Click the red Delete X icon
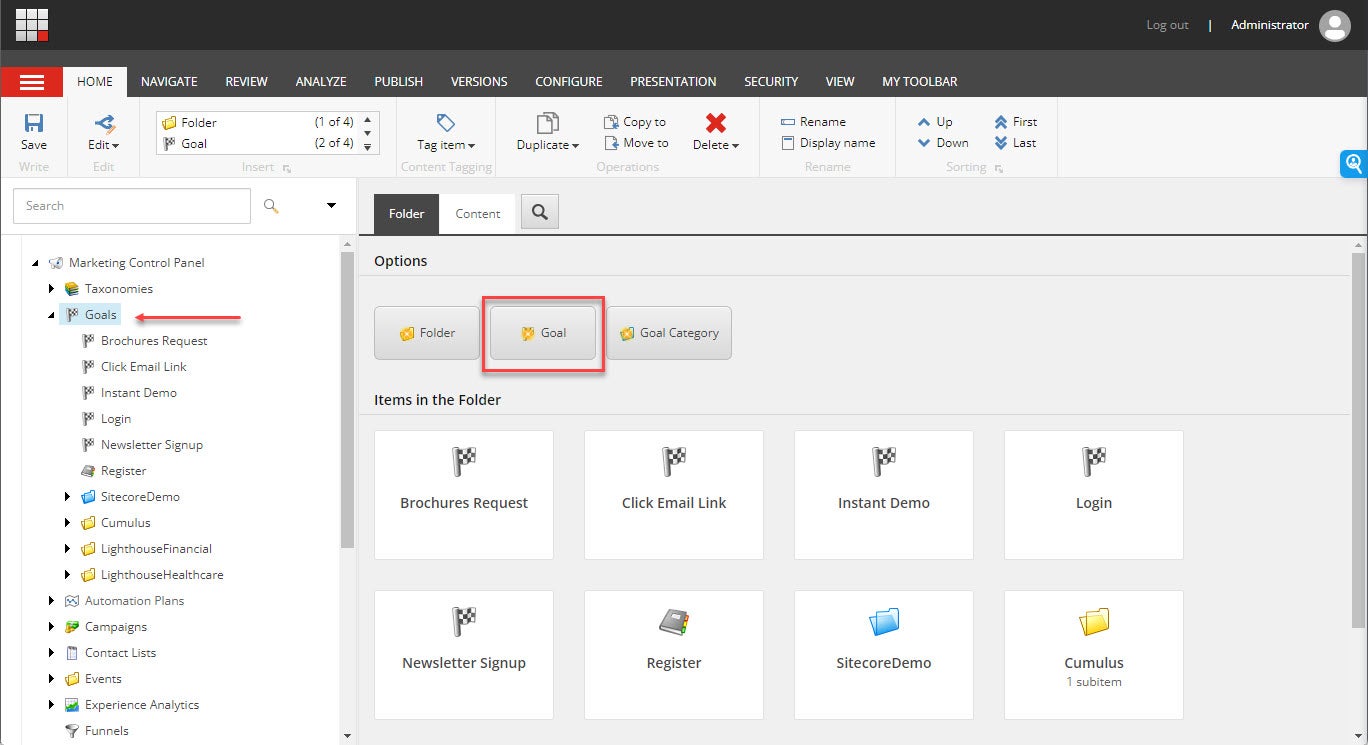This screenshot has height=745, width=1368. coord(715,123)
